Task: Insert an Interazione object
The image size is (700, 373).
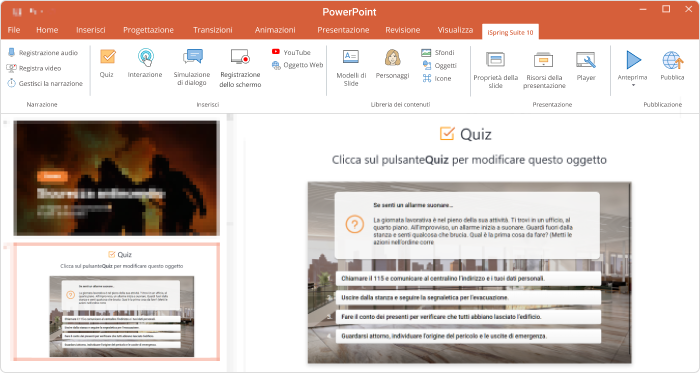Action: click(145, 63)
